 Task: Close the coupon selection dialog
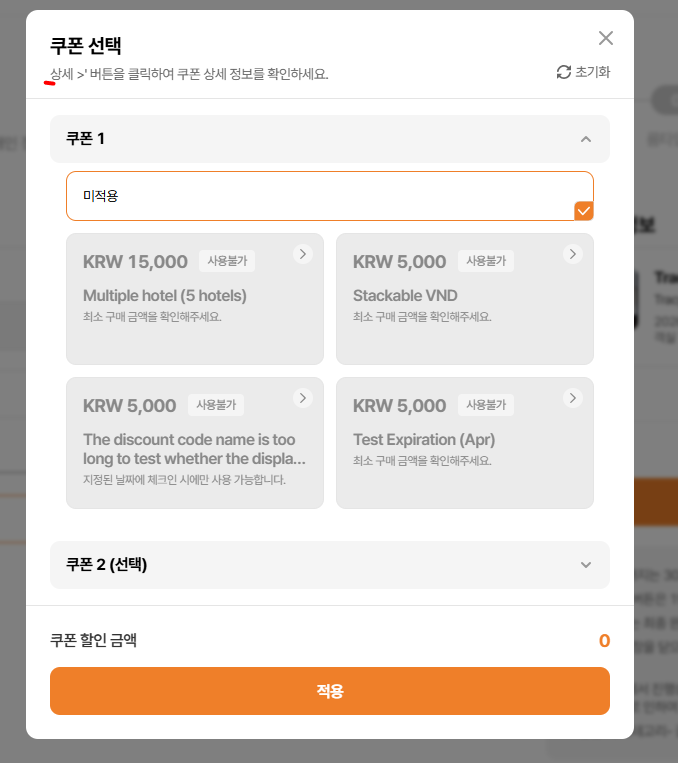[x=605, y=38]
